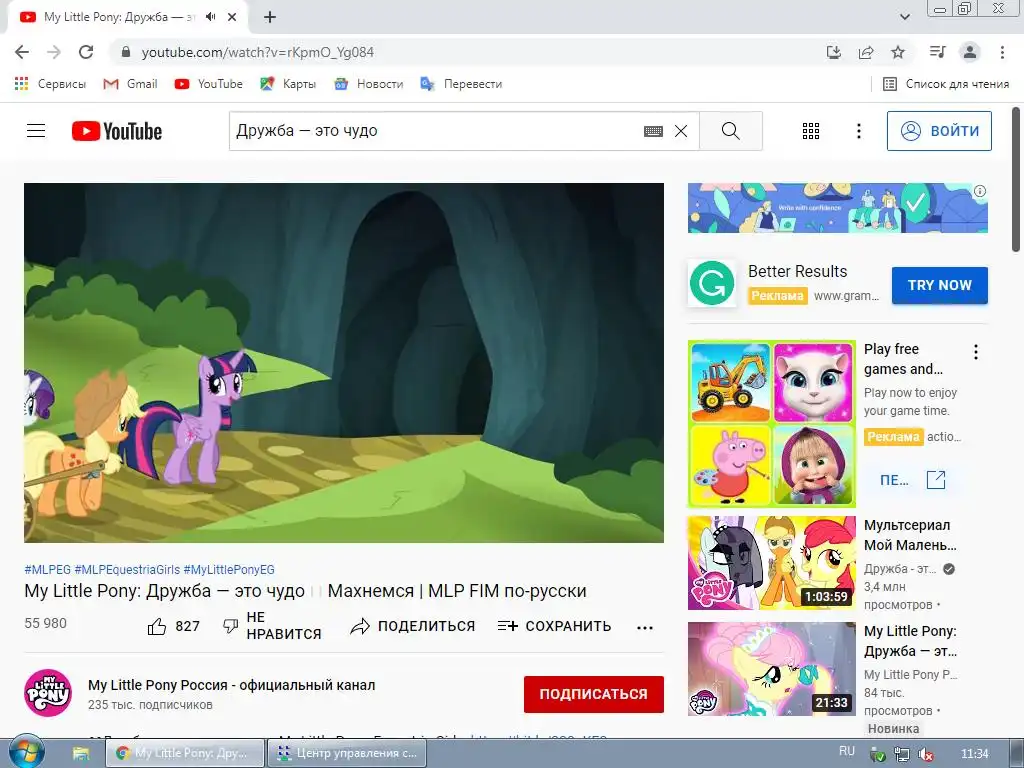Open the media controls icon in Chrome toolbar

[937, 52]
